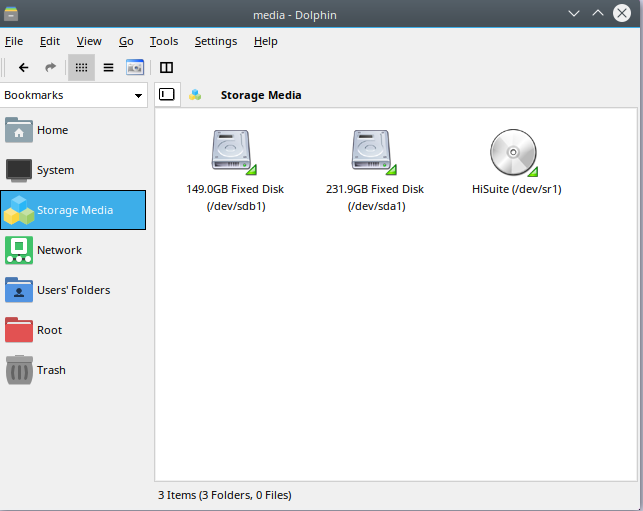Open the Edit menu
The width and height of the screenshot is (643, 511).
(50, 41)
